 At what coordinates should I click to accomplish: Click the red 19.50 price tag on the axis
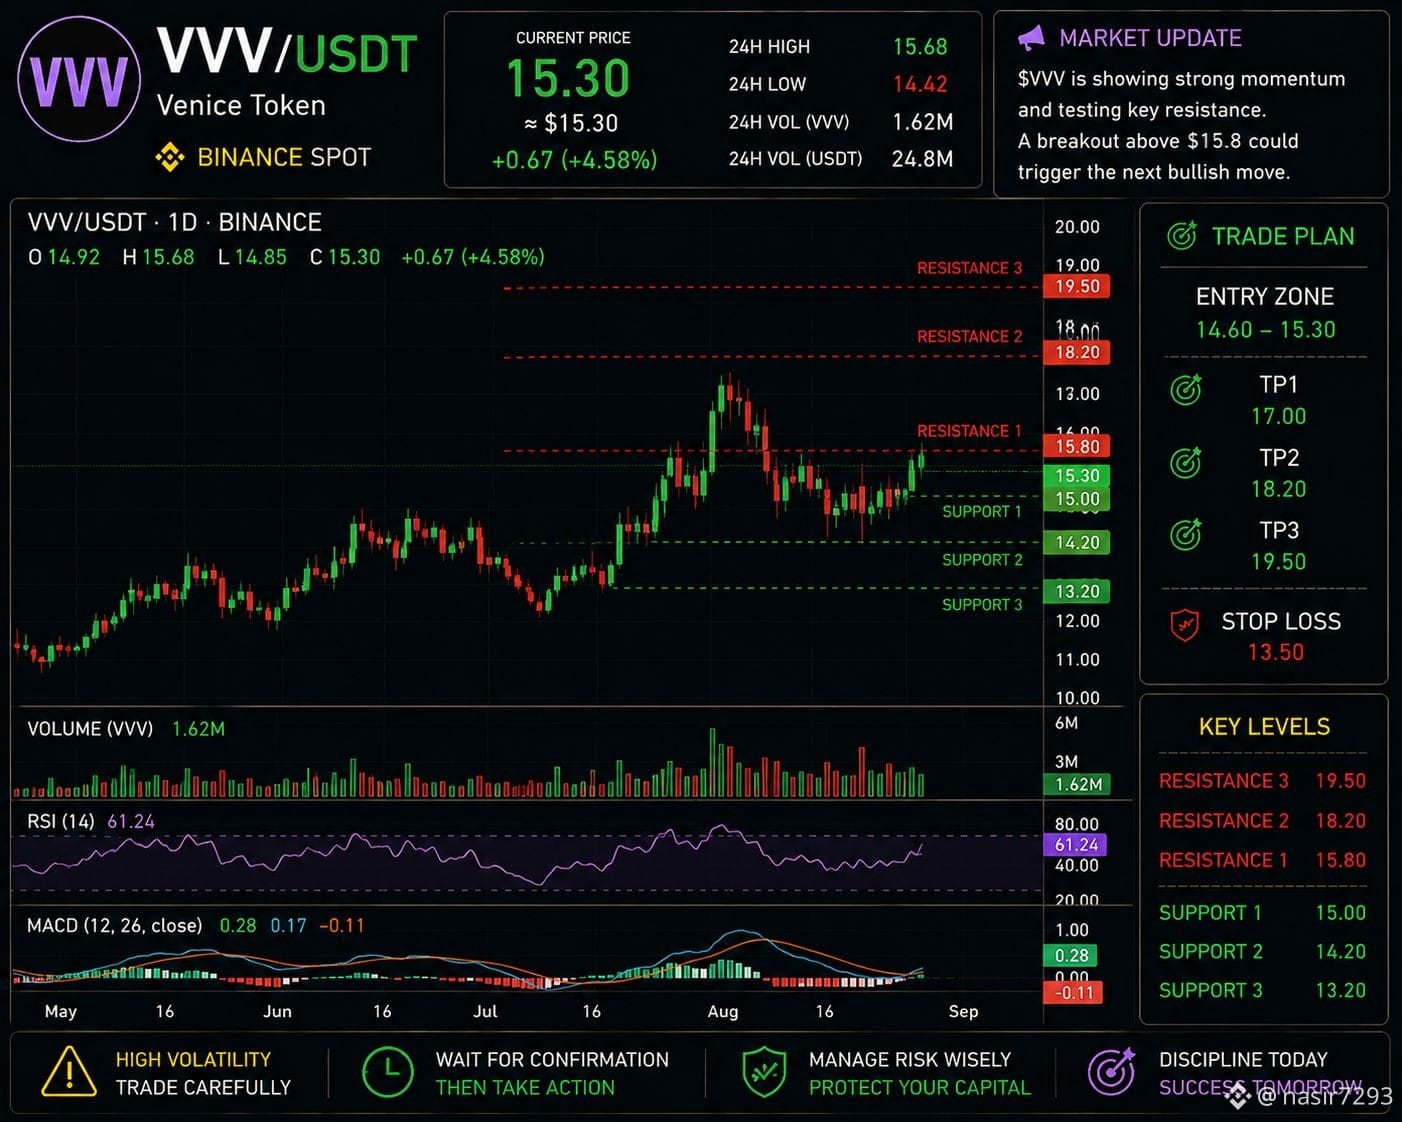(1076, 286)
